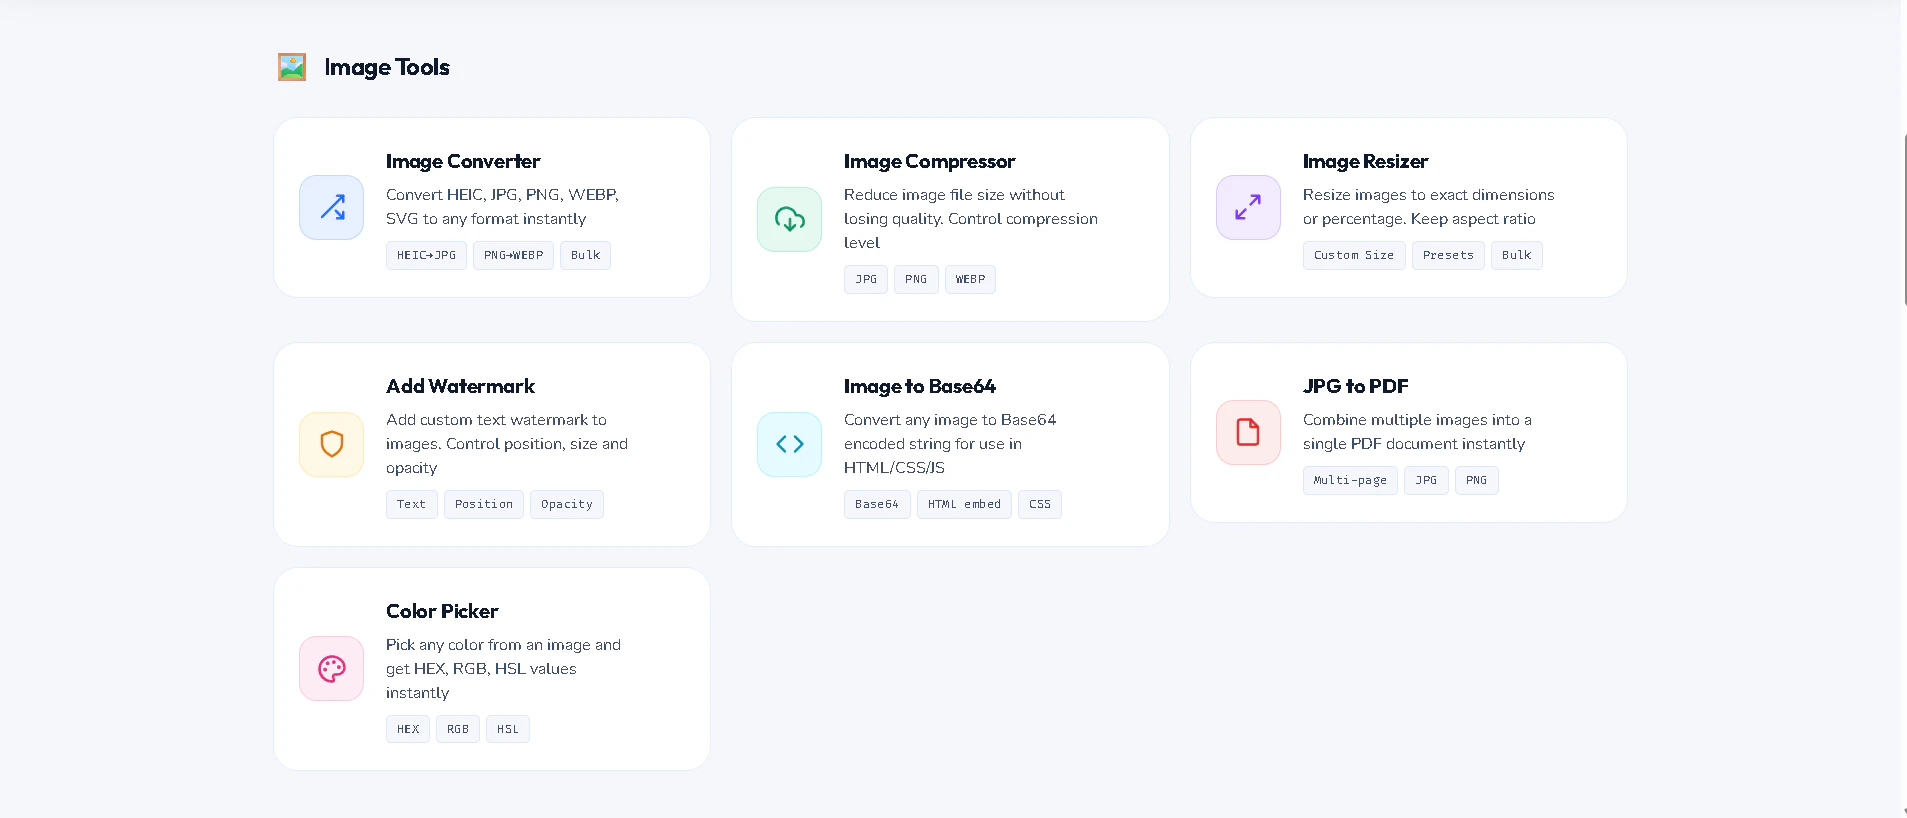This screenshot has height=818, width=1907.
Task: Click the JPG to PDF description text
Action: (x=1417, y=432)
